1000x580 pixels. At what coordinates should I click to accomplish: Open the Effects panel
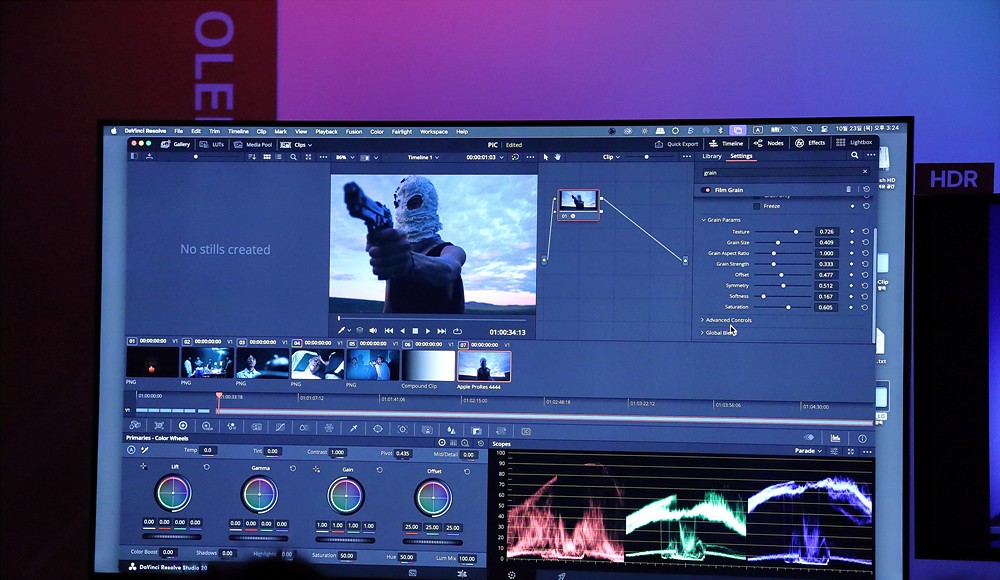pos(811,143)
